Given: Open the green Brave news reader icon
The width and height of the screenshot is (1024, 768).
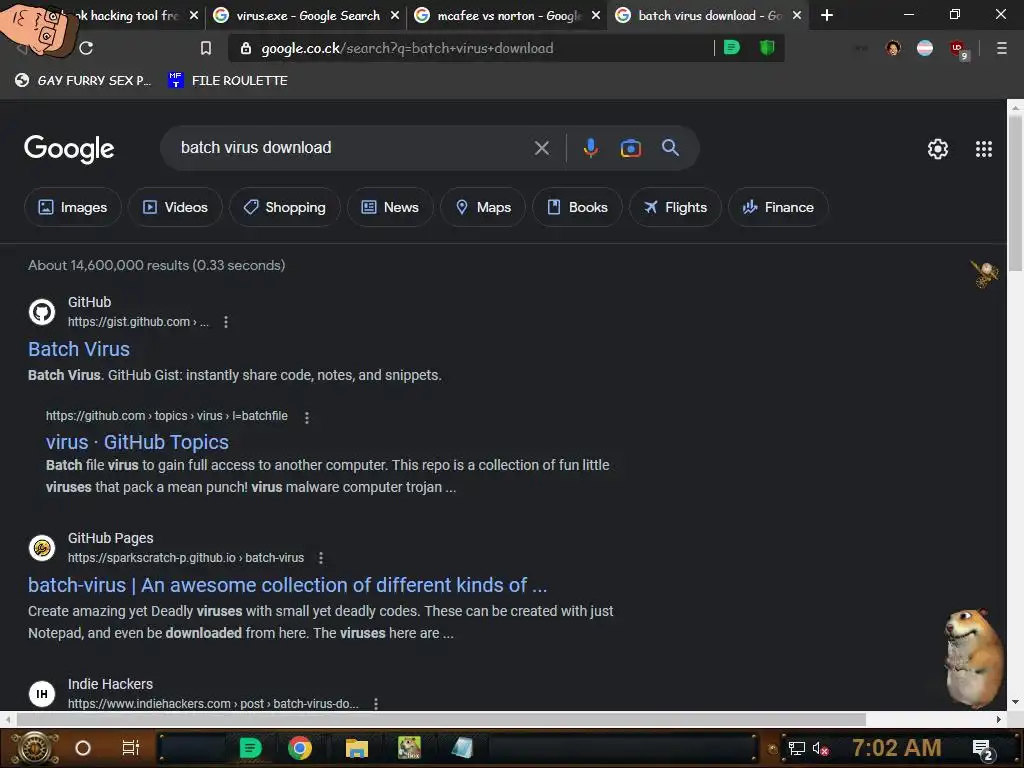Looking at the screenshot, I should coord(732,47).
